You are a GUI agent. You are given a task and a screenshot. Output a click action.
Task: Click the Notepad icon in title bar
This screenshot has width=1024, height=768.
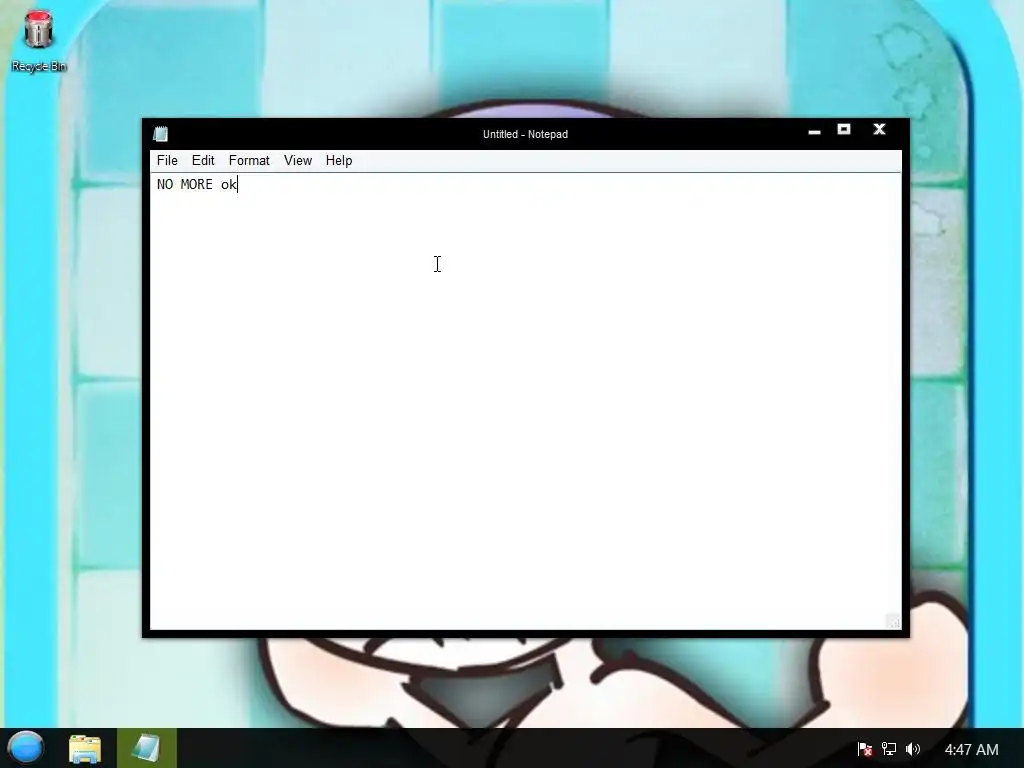[161, 134]
